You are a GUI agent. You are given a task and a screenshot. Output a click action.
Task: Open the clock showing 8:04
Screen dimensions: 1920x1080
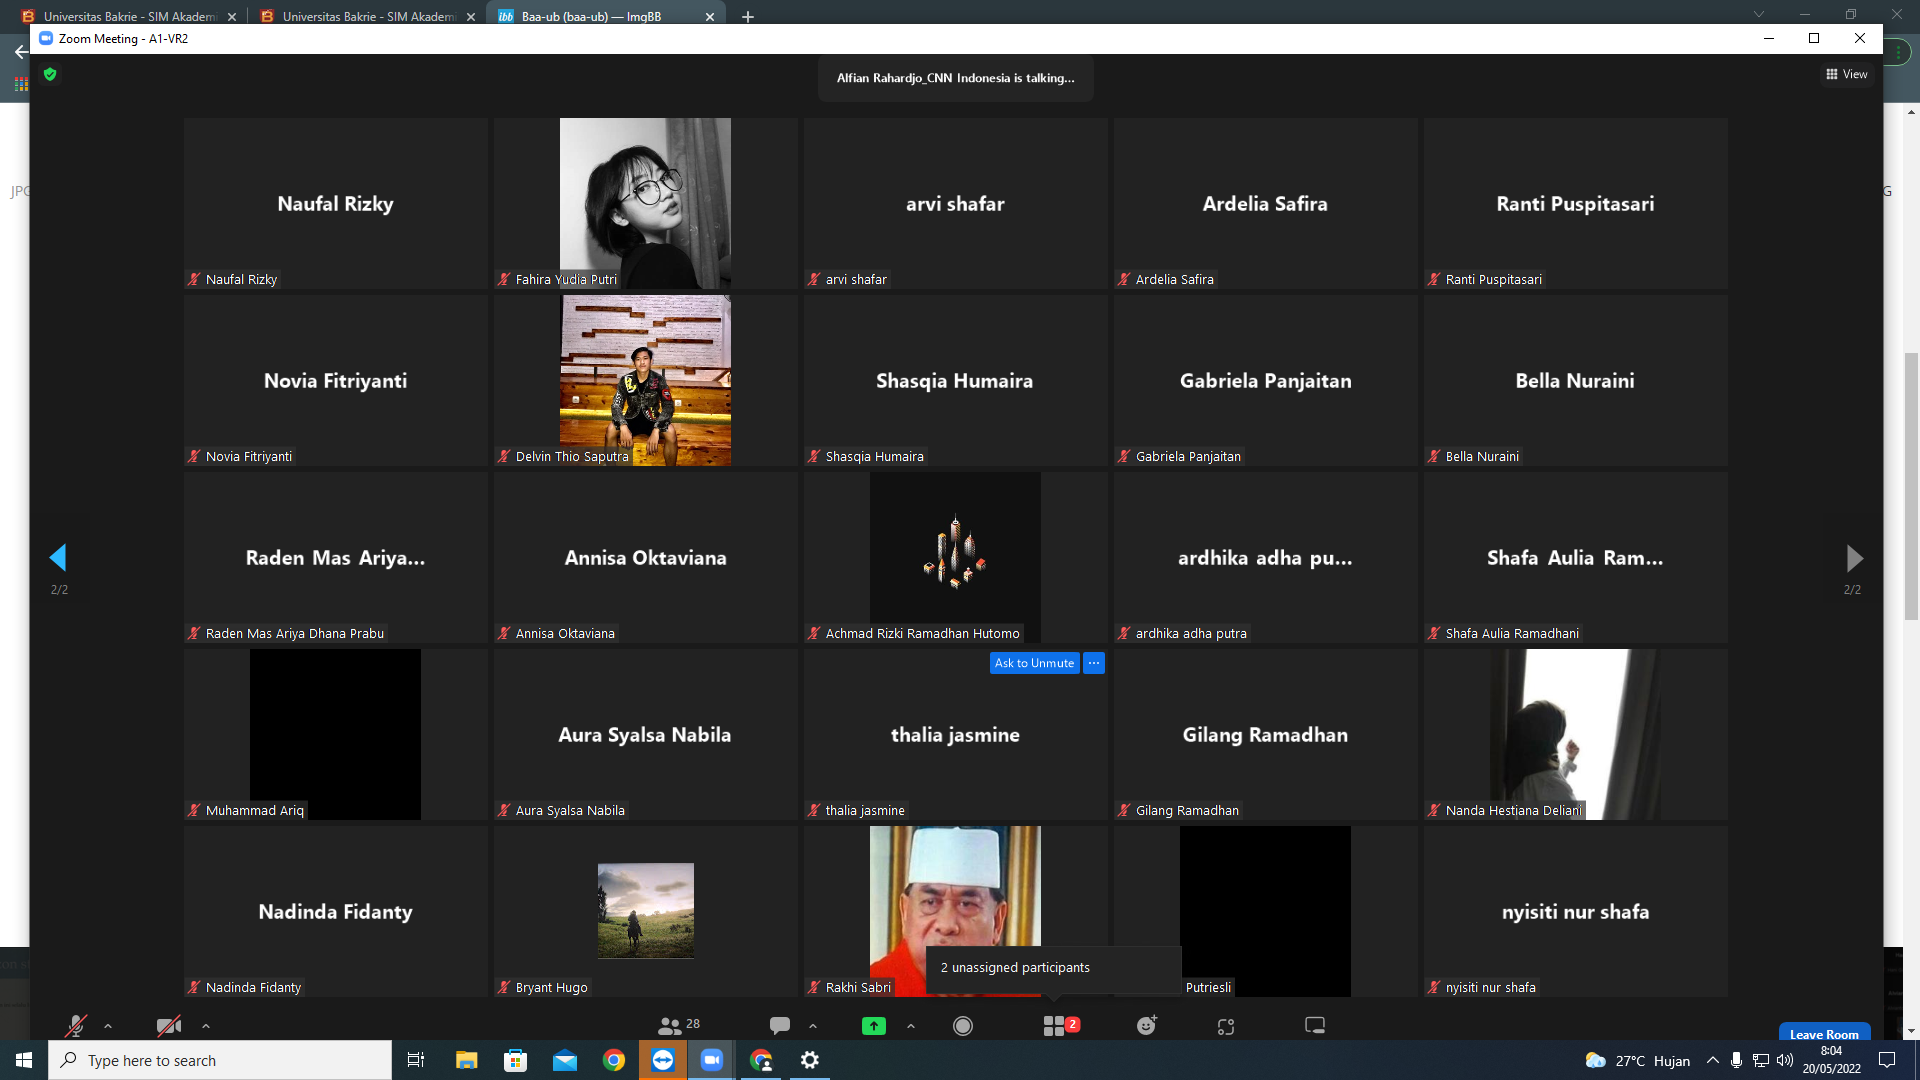[1832, 1060]
